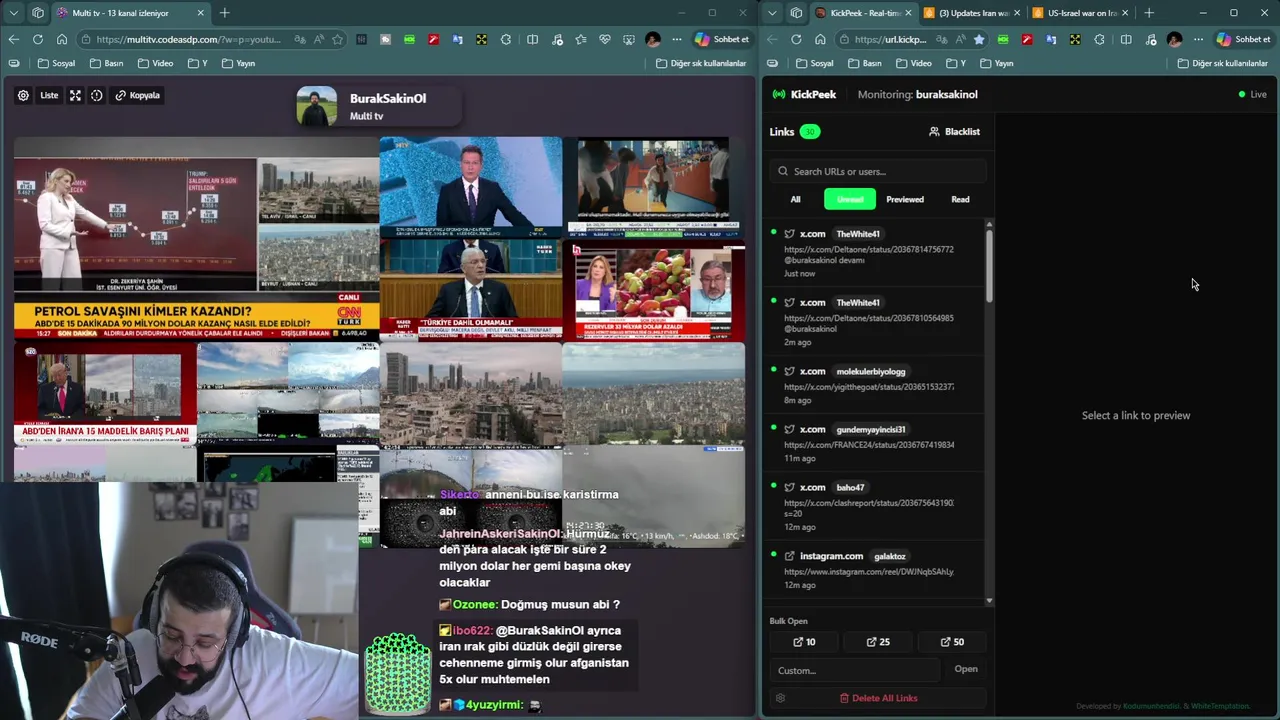Click the Liste button in Multi tv
The width and height of the screenshot is (1280, 720).
tap(49, 95)
